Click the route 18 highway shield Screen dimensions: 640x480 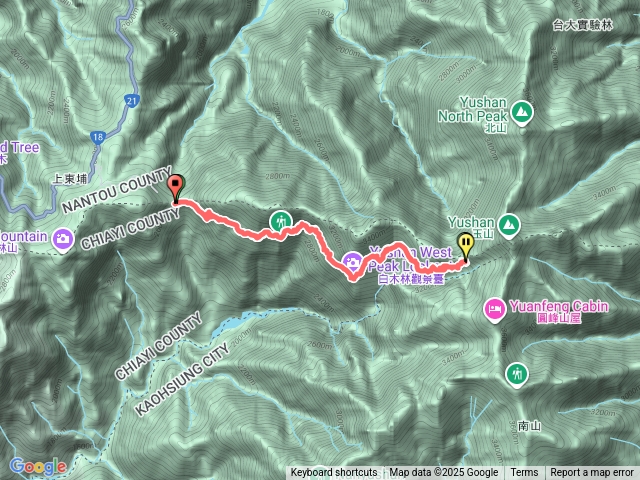pos(98,137)
